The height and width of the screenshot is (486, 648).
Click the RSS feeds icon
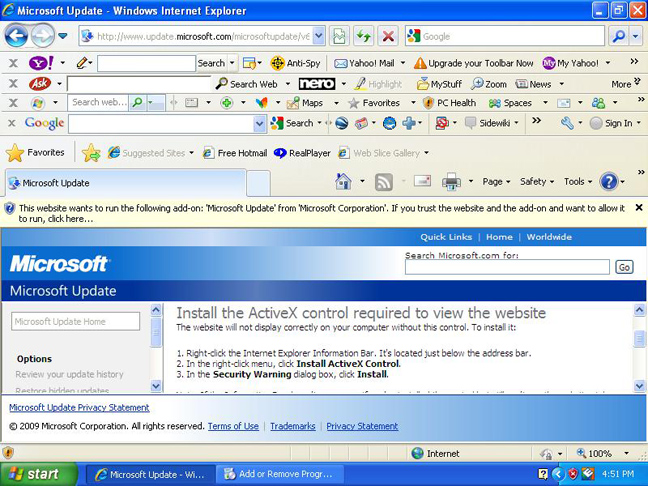tap(384, 182)
